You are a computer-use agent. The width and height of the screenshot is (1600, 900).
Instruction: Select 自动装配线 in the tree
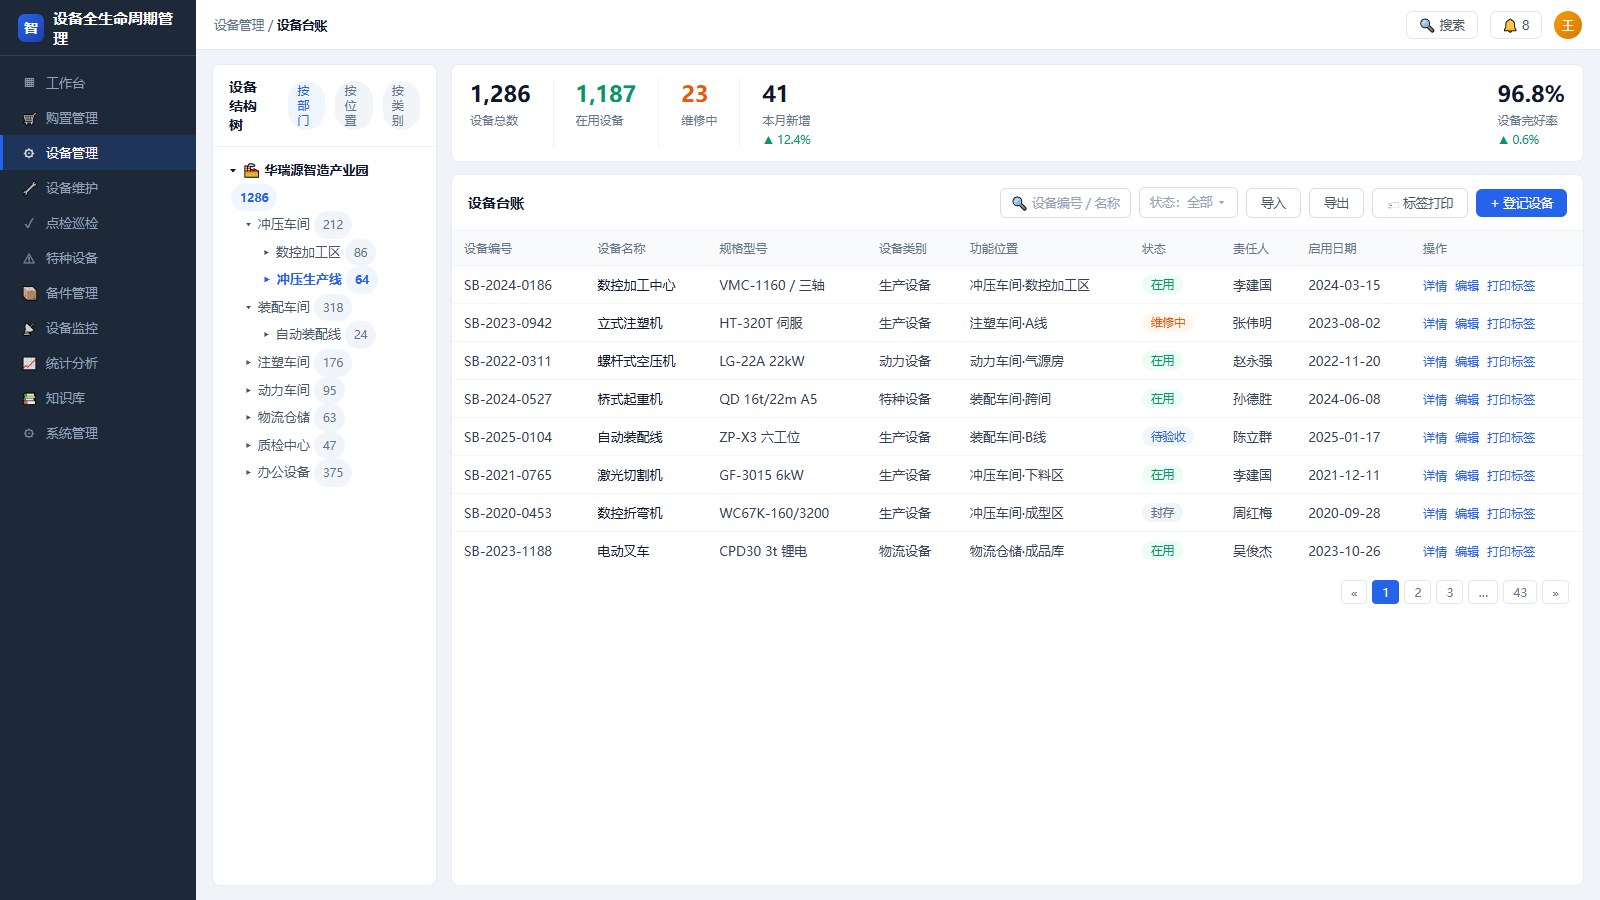coord(308,335)
